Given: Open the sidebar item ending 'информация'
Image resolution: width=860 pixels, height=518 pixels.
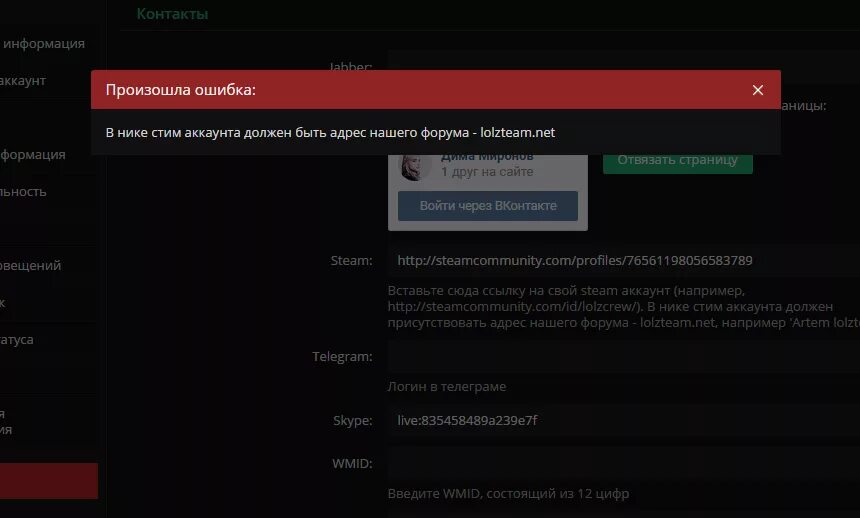Looking at the screenshot, I should coord(43,43).
